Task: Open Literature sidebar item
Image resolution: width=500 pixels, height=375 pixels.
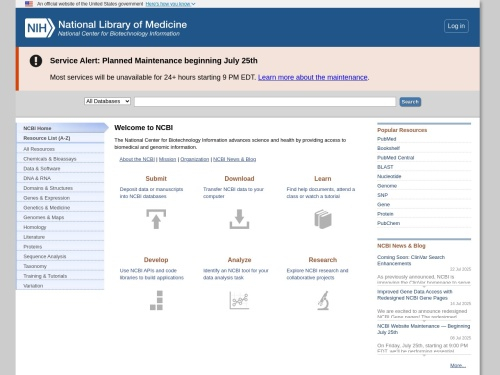Action: coord(60,237)
